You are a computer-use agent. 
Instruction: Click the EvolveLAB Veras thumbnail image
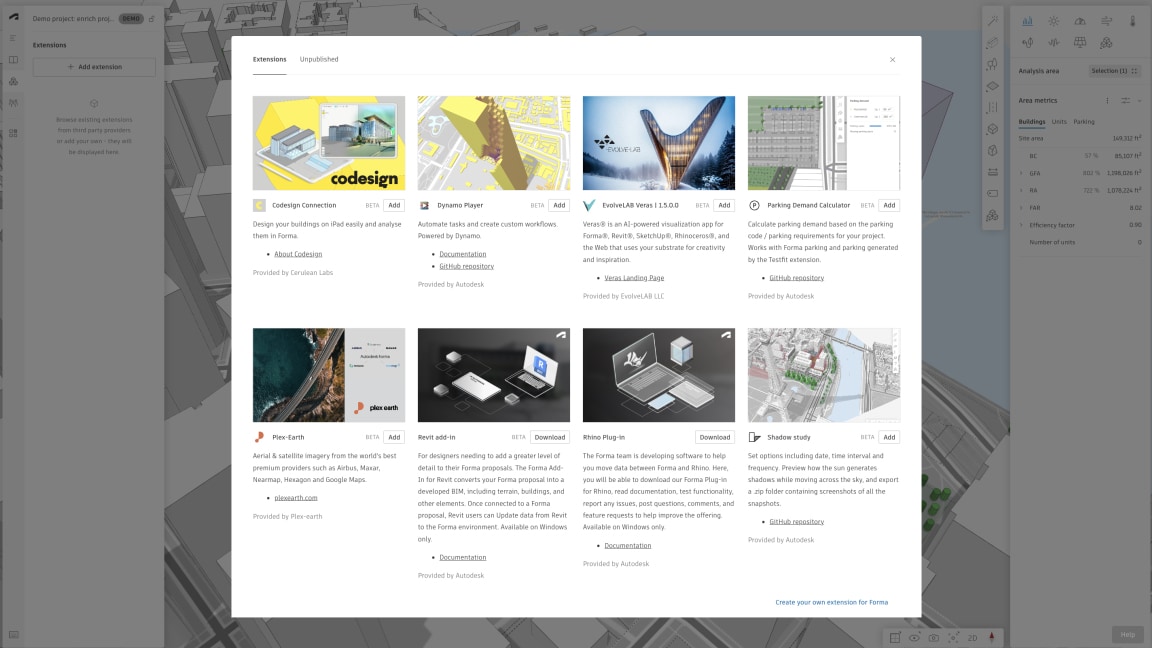click(658, 143)
